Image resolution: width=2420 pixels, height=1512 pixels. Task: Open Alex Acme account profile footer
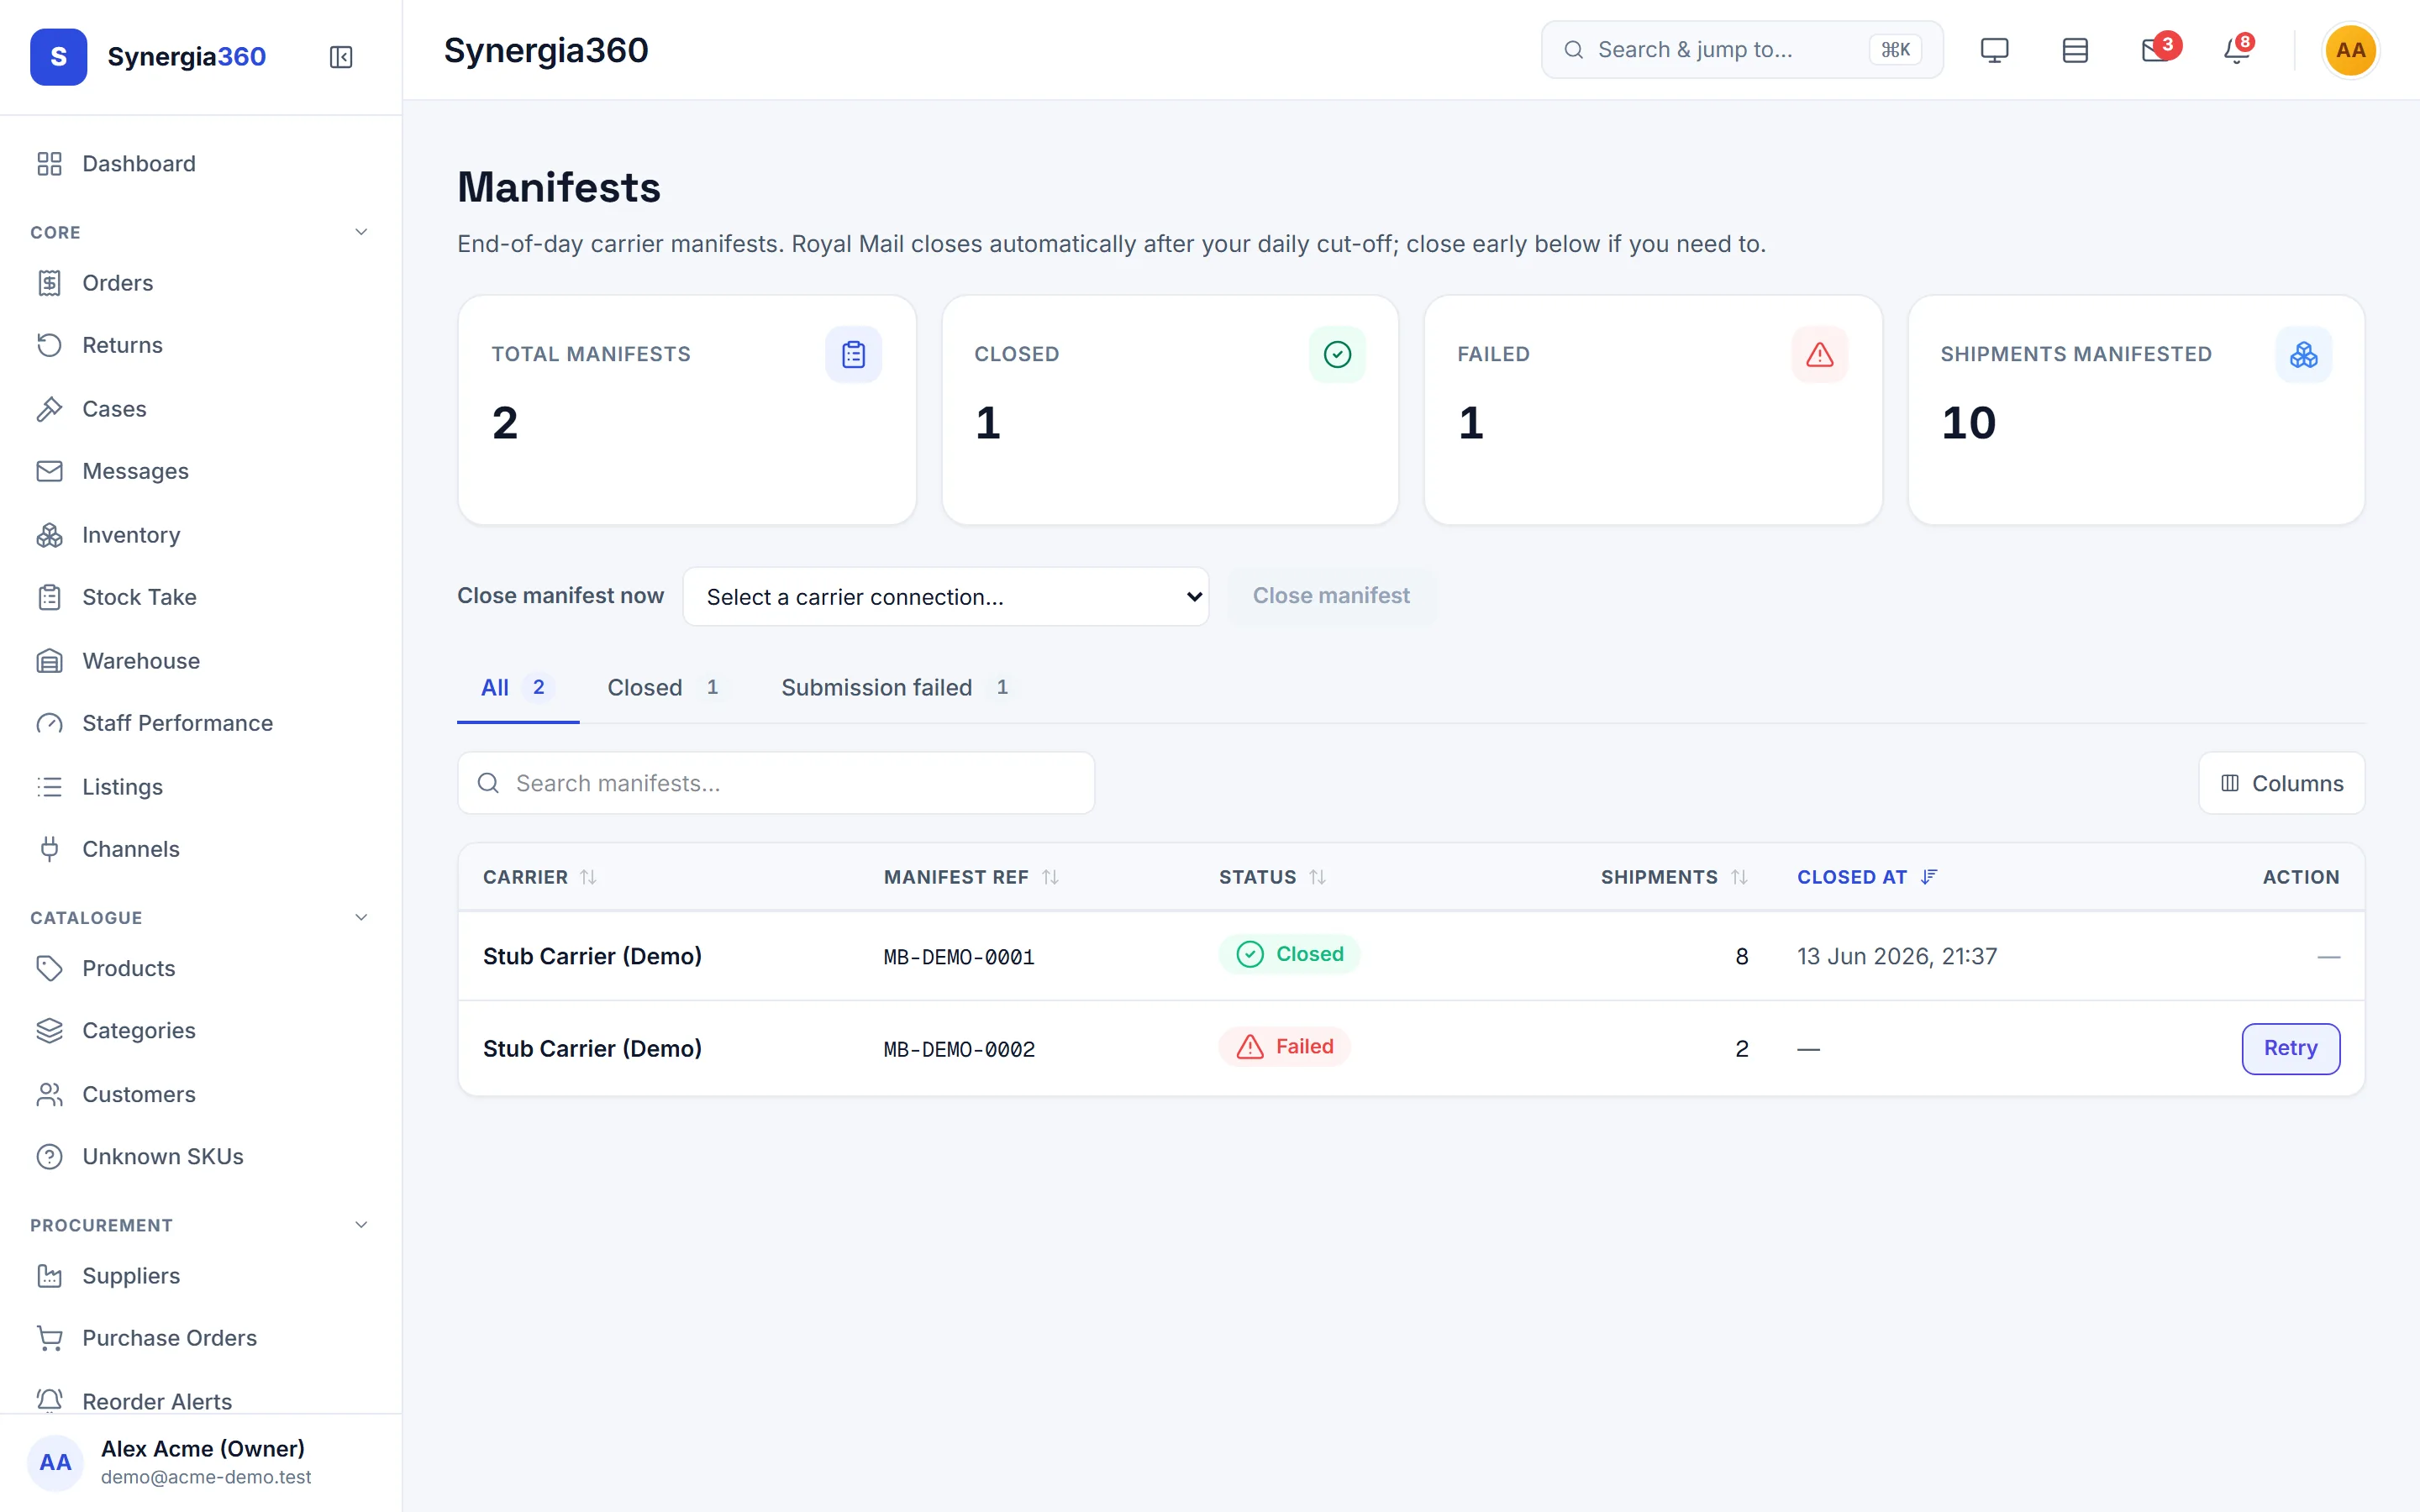[x=200, y=1462]
